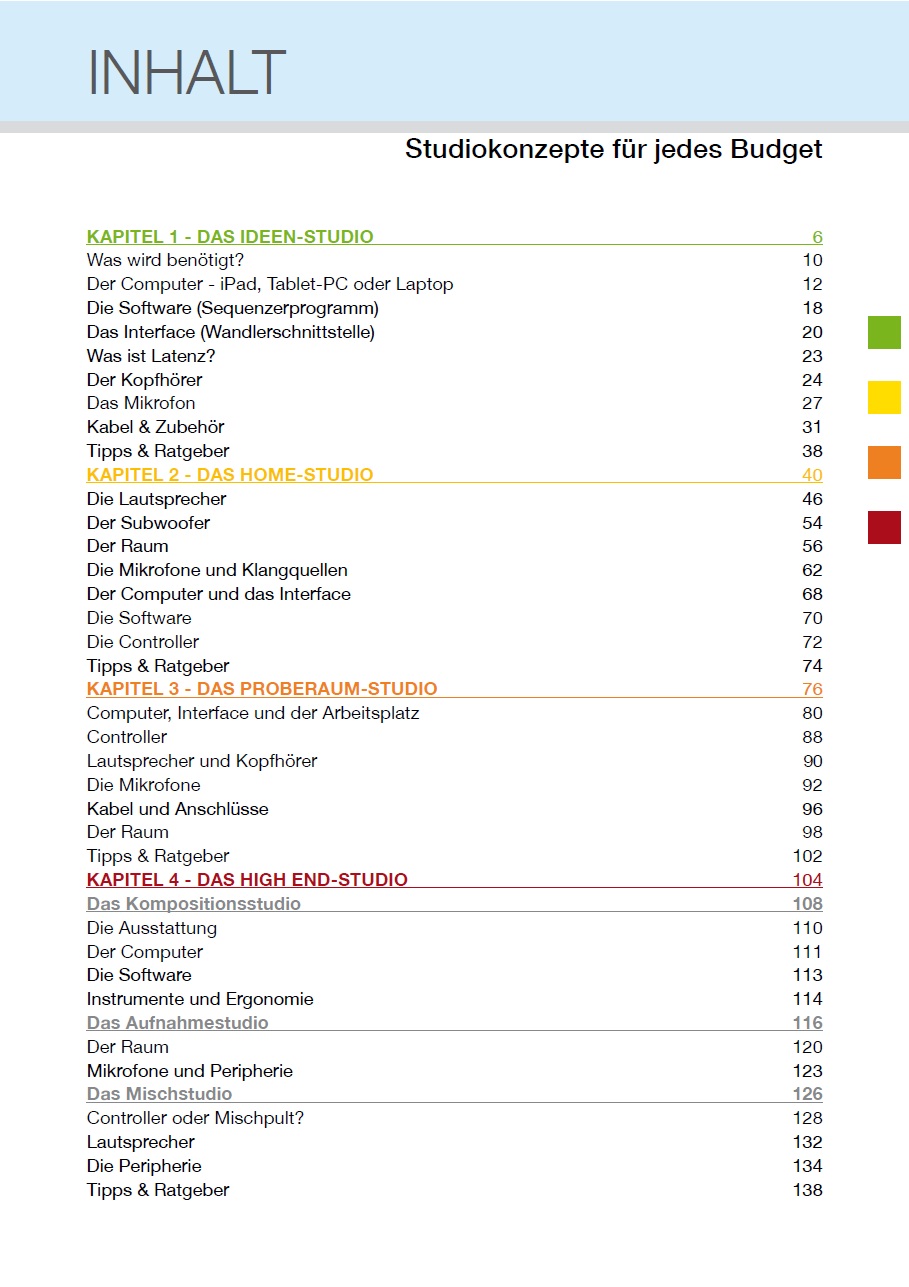Open 'Die Mikrofone und Klangquellen' entry
This screenshot has width=909, height=1287.
pyautogui.click(x=217, y=570)
